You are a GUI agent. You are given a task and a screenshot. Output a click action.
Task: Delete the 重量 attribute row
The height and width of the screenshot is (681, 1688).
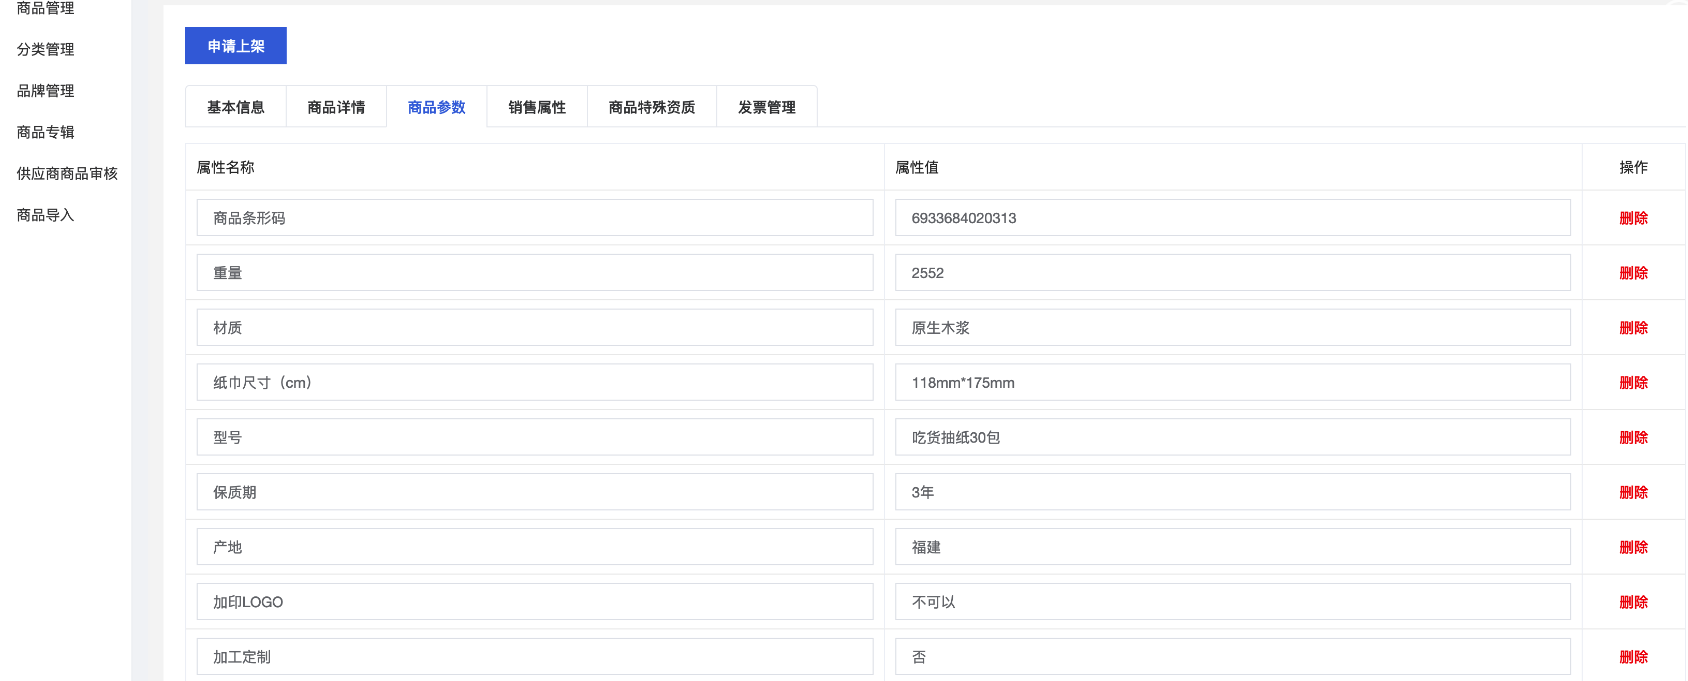point(1633,273)
